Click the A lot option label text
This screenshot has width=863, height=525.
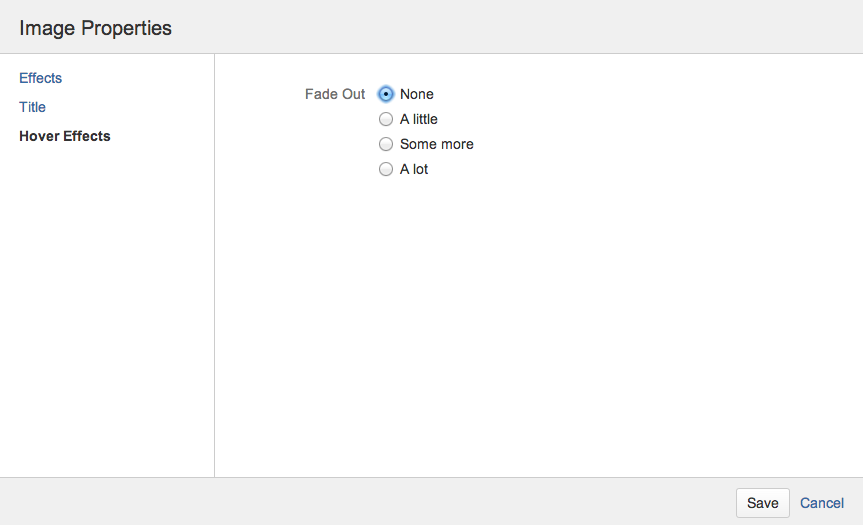[x=414, y=169]
